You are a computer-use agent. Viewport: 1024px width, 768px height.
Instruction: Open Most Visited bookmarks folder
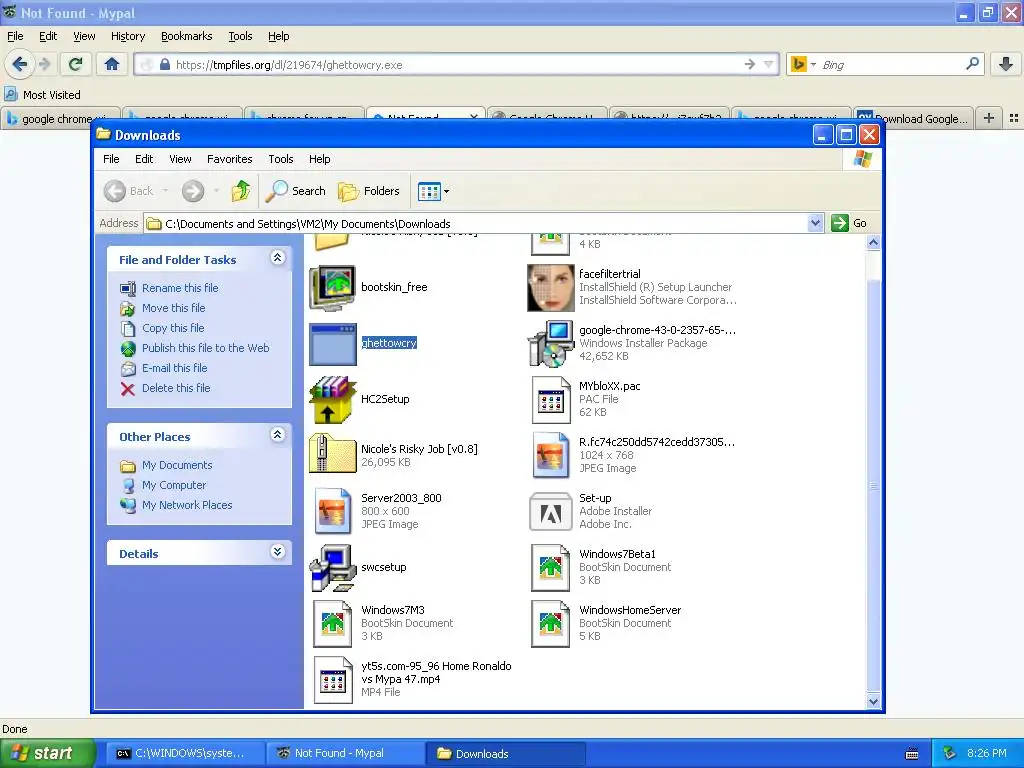point(42,95)
